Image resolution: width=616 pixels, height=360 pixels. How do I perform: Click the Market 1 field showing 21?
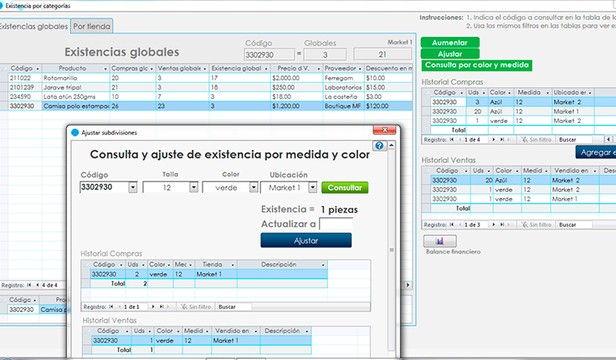383,54
